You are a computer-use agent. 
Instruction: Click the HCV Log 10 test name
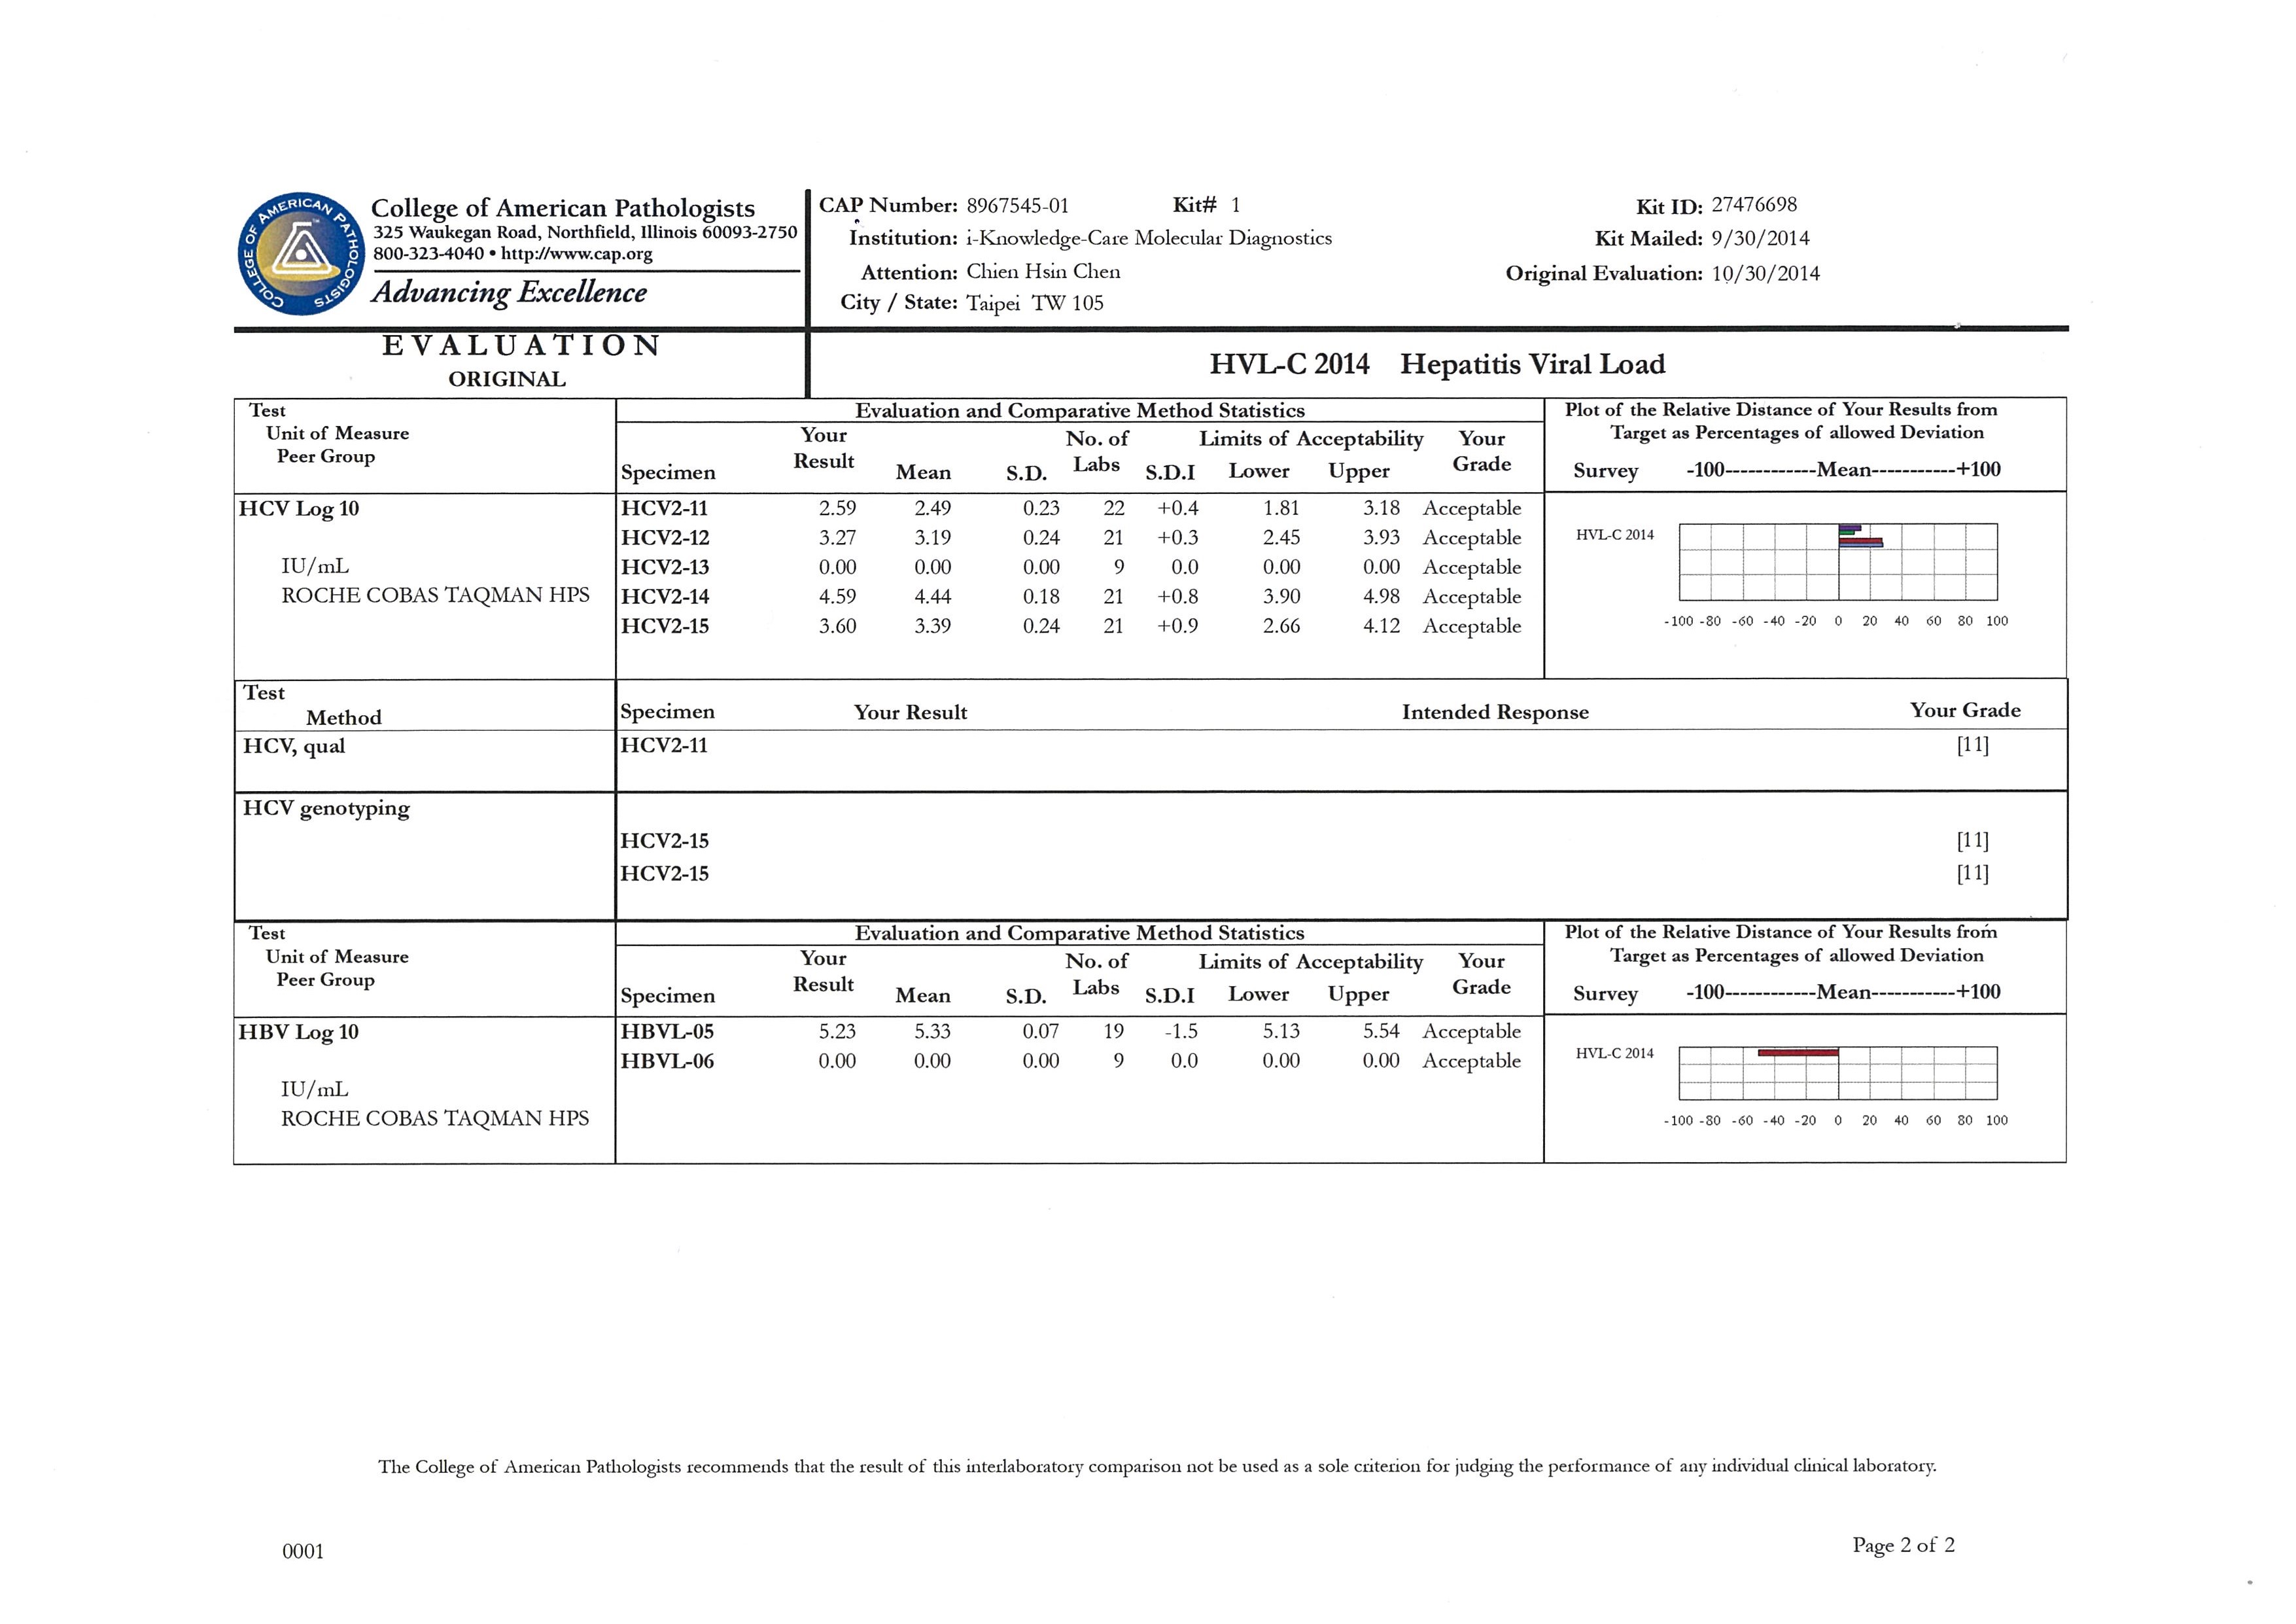pyautogui.click(x=298, y=509)
